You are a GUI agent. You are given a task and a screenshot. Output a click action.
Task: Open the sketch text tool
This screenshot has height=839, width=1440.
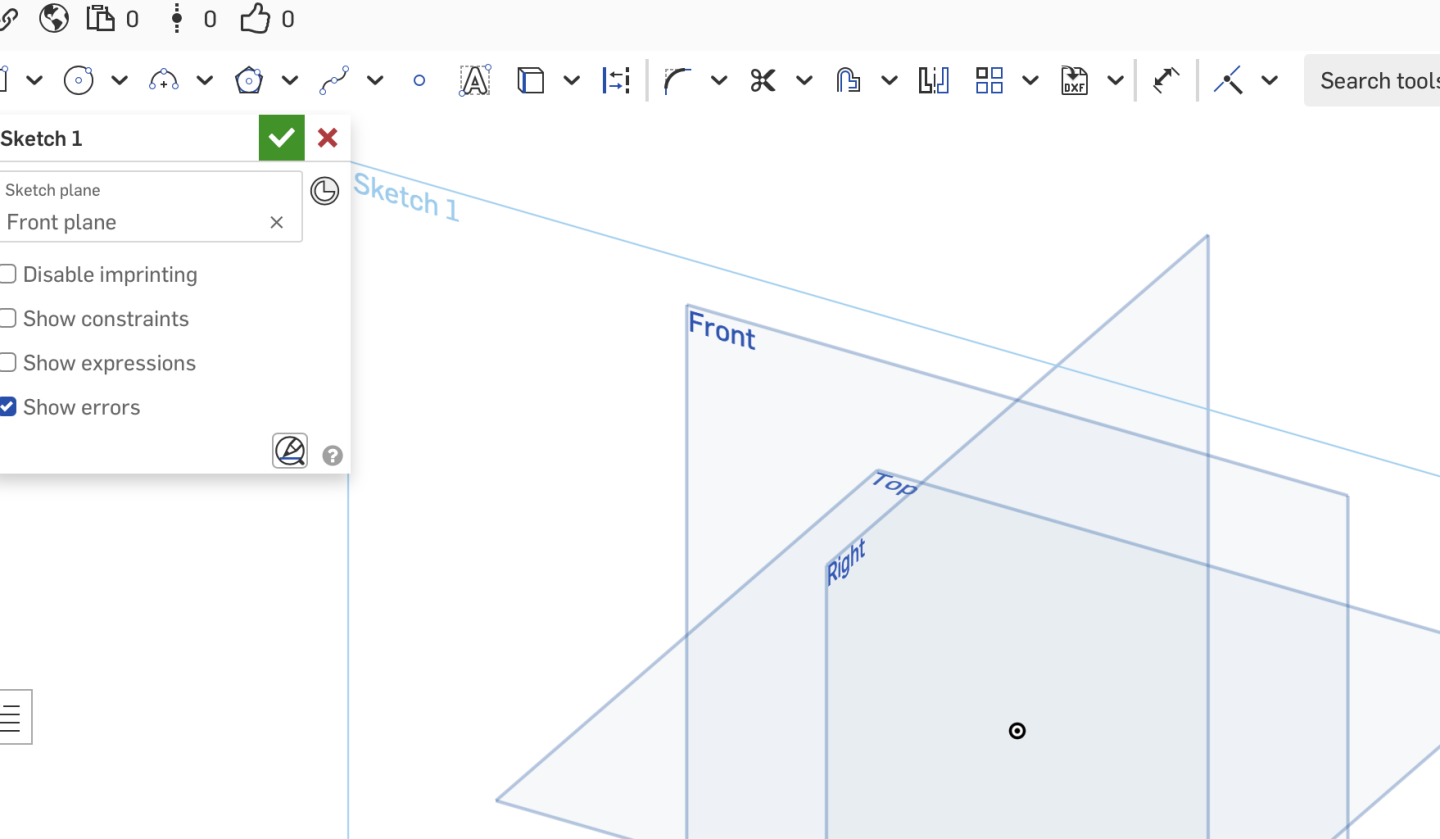(474, 80)
